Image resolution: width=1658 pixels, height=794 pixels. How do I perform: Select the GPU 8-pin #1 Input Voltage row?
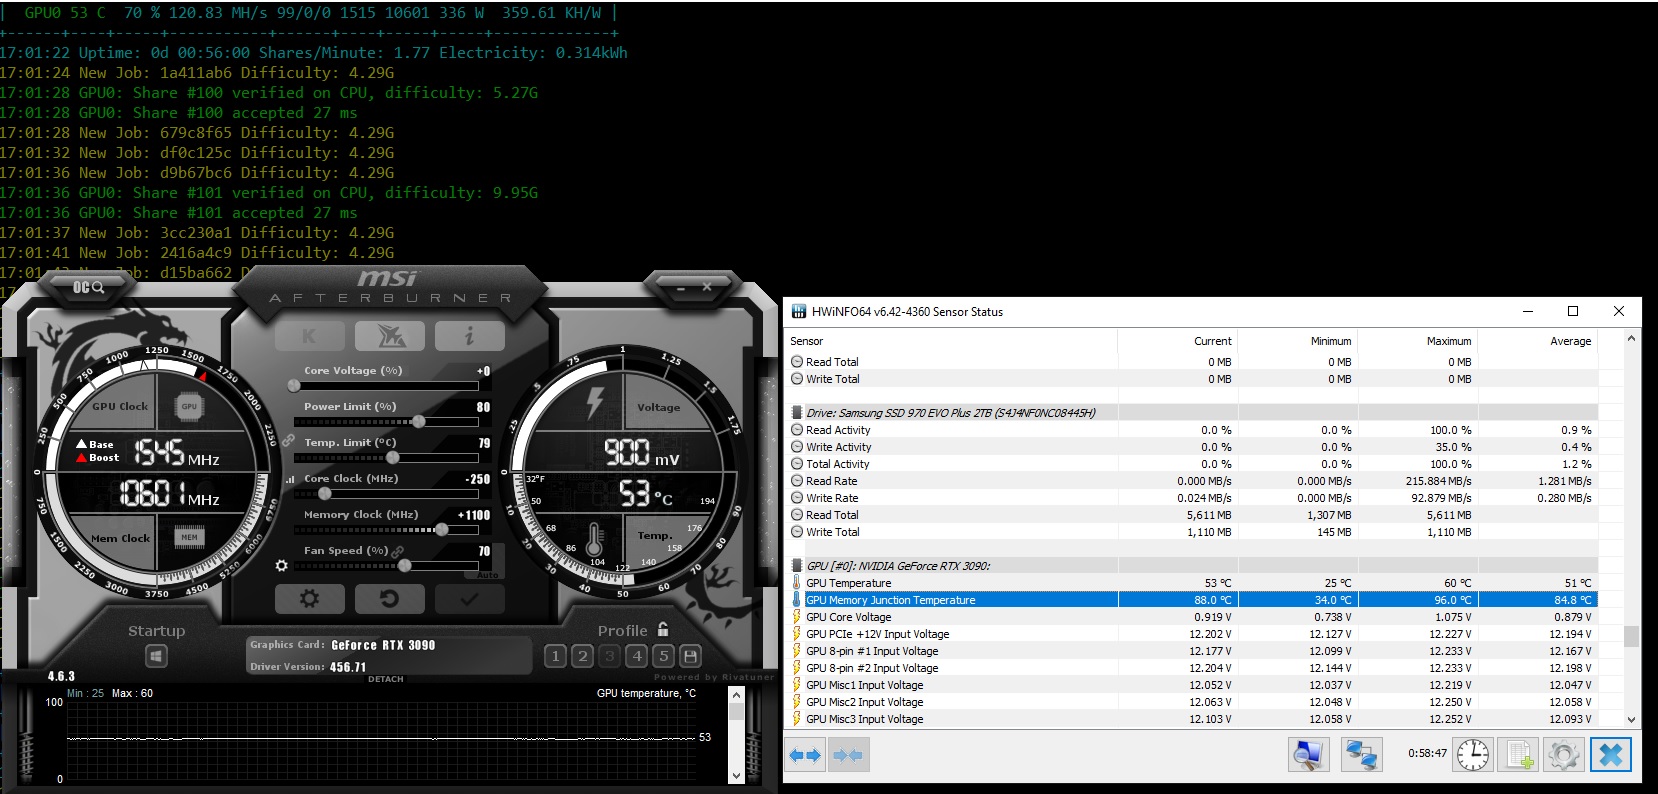[1192, 651]
